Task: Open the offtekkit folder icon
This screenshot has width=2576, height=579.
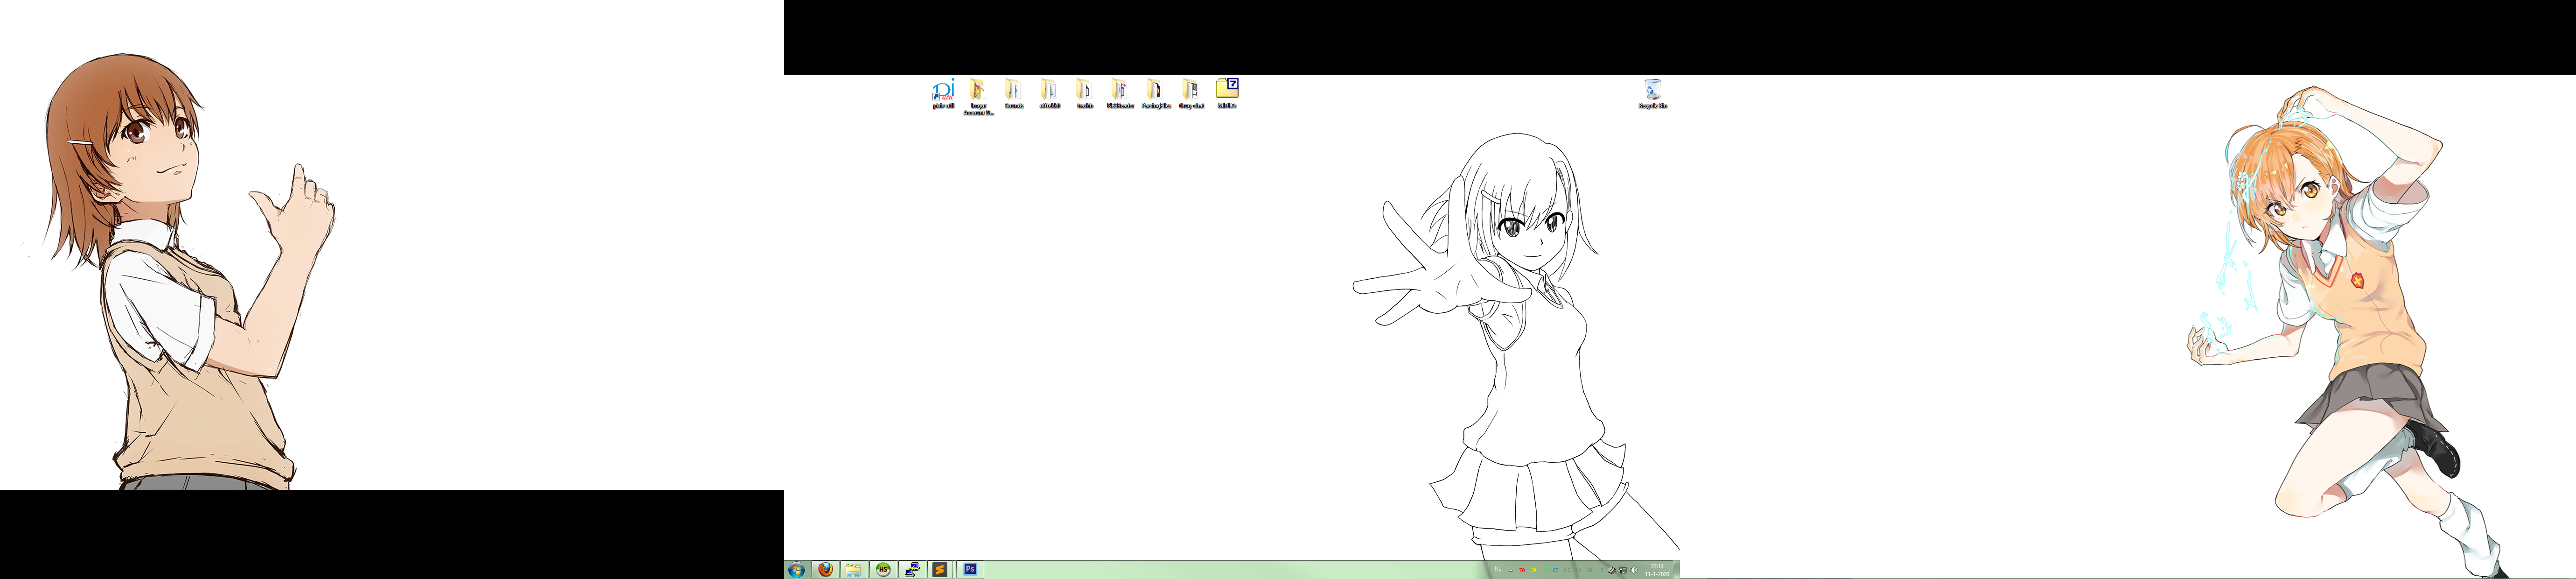Action: click(1049, 94)
